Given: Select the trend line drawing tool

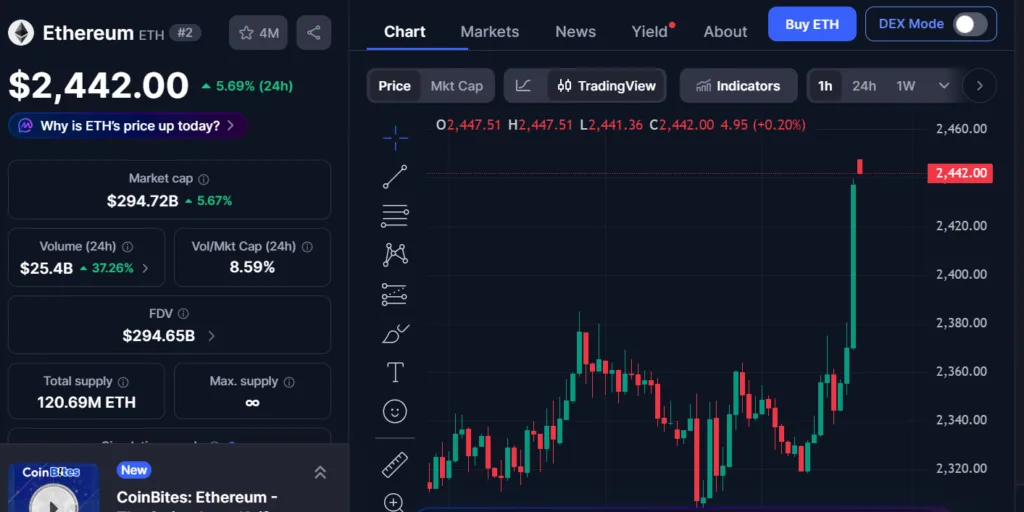Looking at the screenshot, I should click(x=395, y=177).
